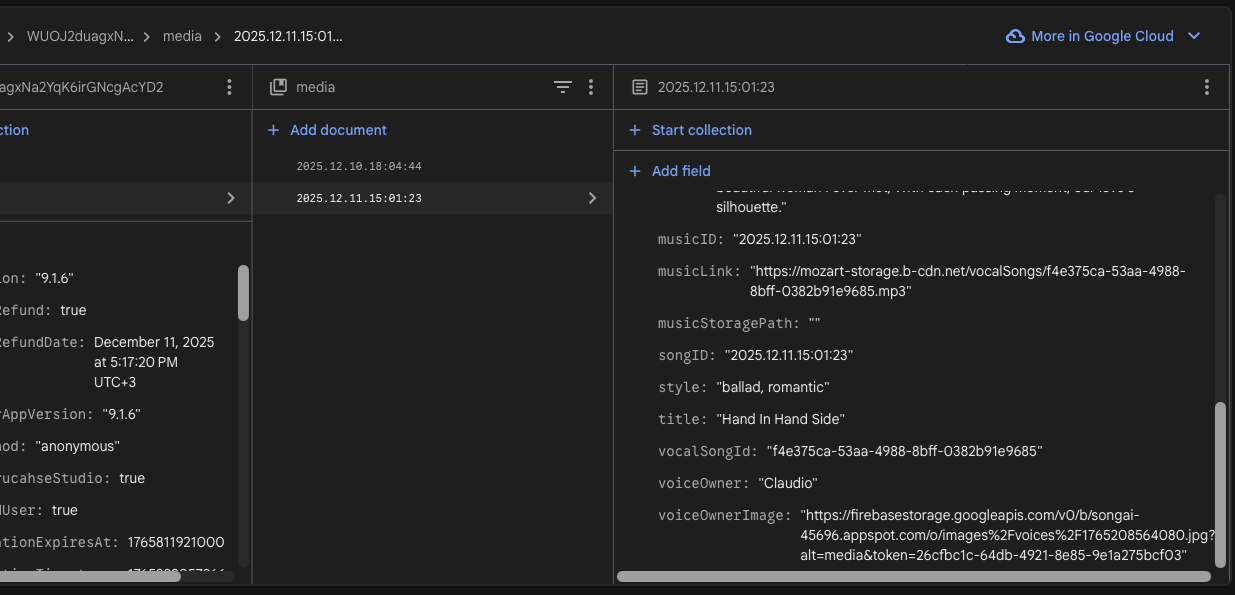
Task: Open the 2025.12.11.15:01:23 document kebab menu
Action: tap(1207, 87)
